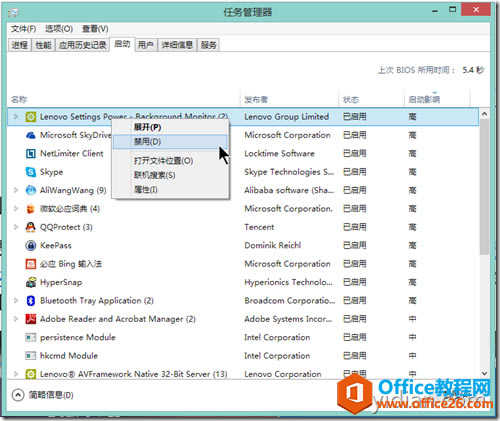The height and width of the screenshot is (421, 500).
Task: Switch to the 服务 tab
Action: [208, 45]
